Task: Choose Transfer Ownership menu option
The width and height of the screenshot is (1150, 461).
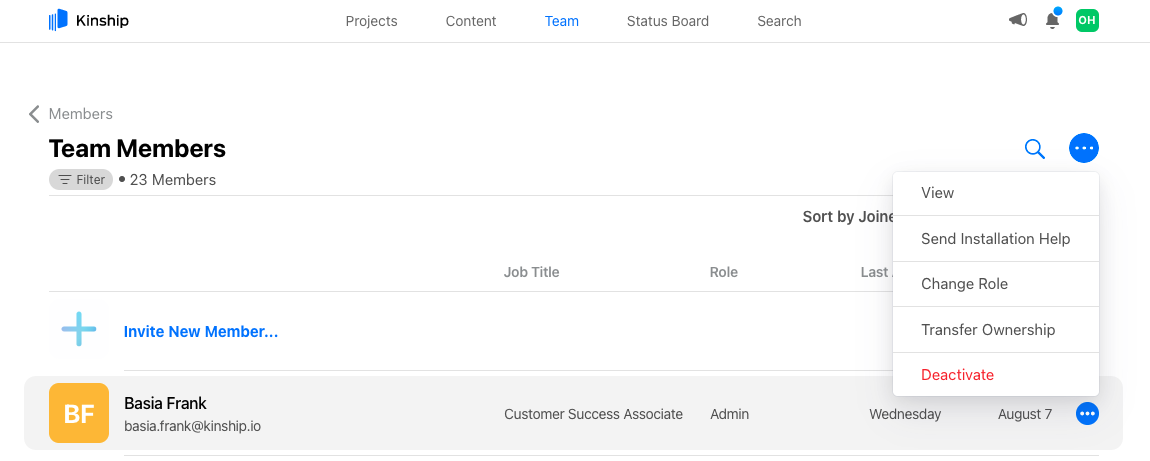Action: 987,330
